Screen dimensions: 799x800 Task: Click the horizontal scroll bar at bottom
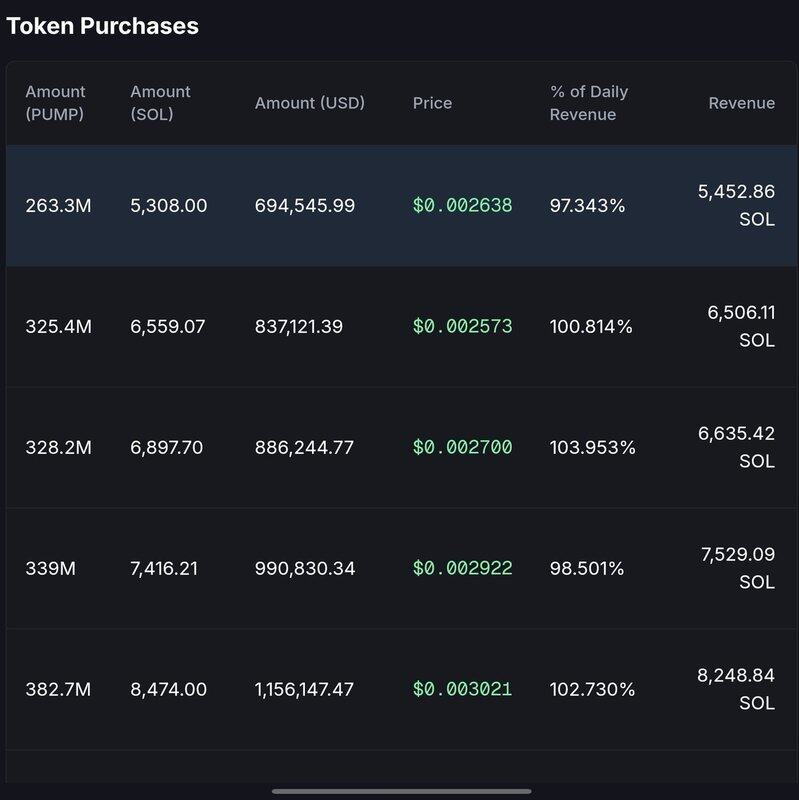click(x=400, y=791)
